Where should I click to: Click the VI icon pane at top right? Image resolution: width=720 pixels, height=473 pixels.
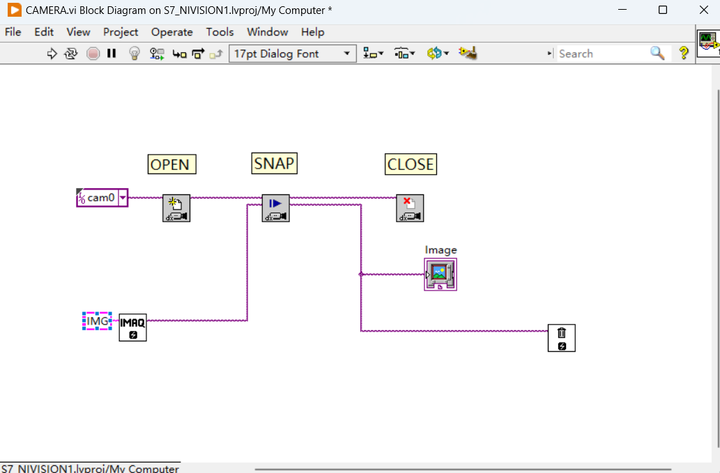708,43
